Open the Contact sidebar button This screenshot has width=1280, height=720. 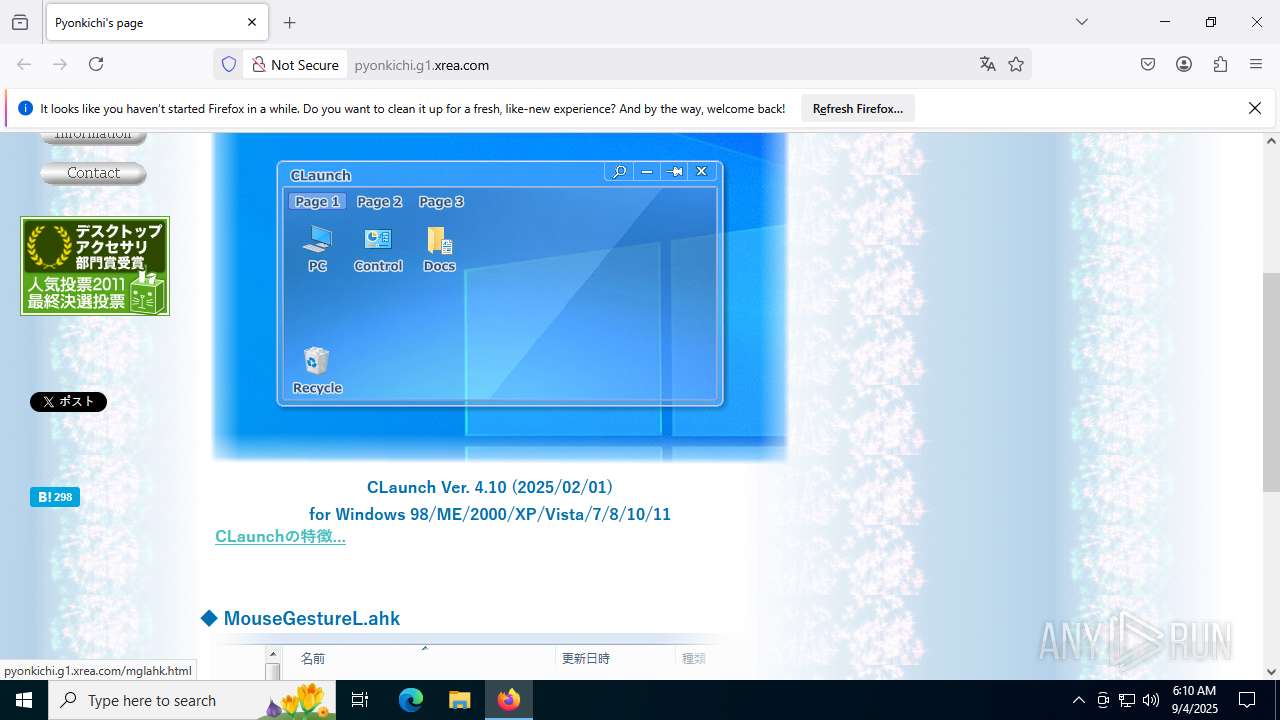coord(93,173)
